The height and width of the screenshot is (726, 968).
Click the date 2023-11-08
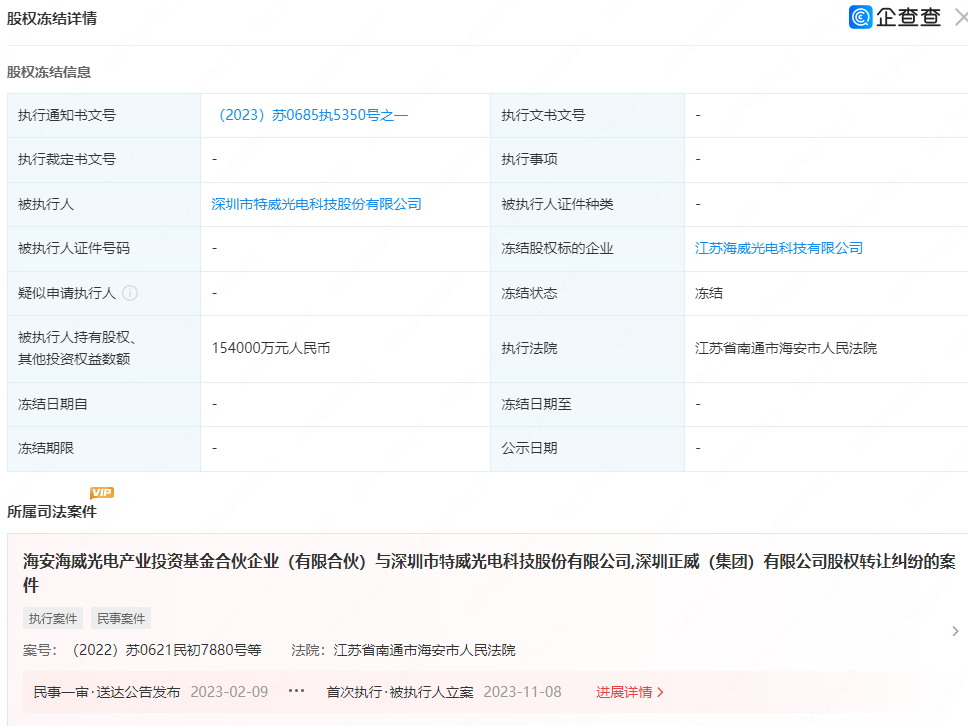click(x=522, y=692)
